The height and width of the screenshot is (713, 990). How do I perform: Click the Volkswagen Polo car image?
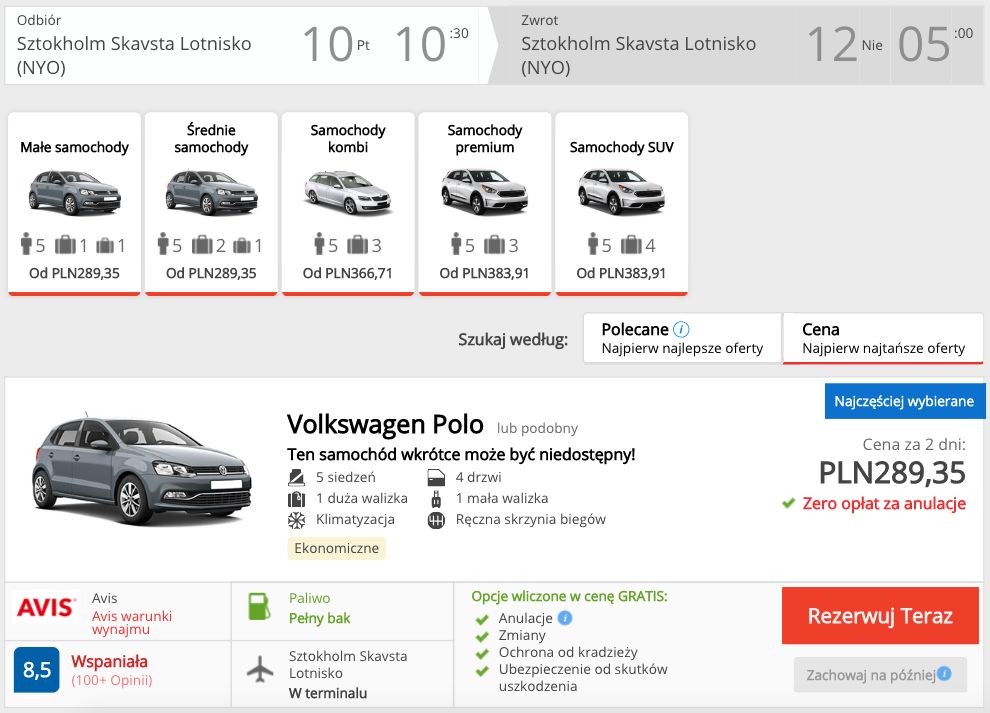(142, 469)
